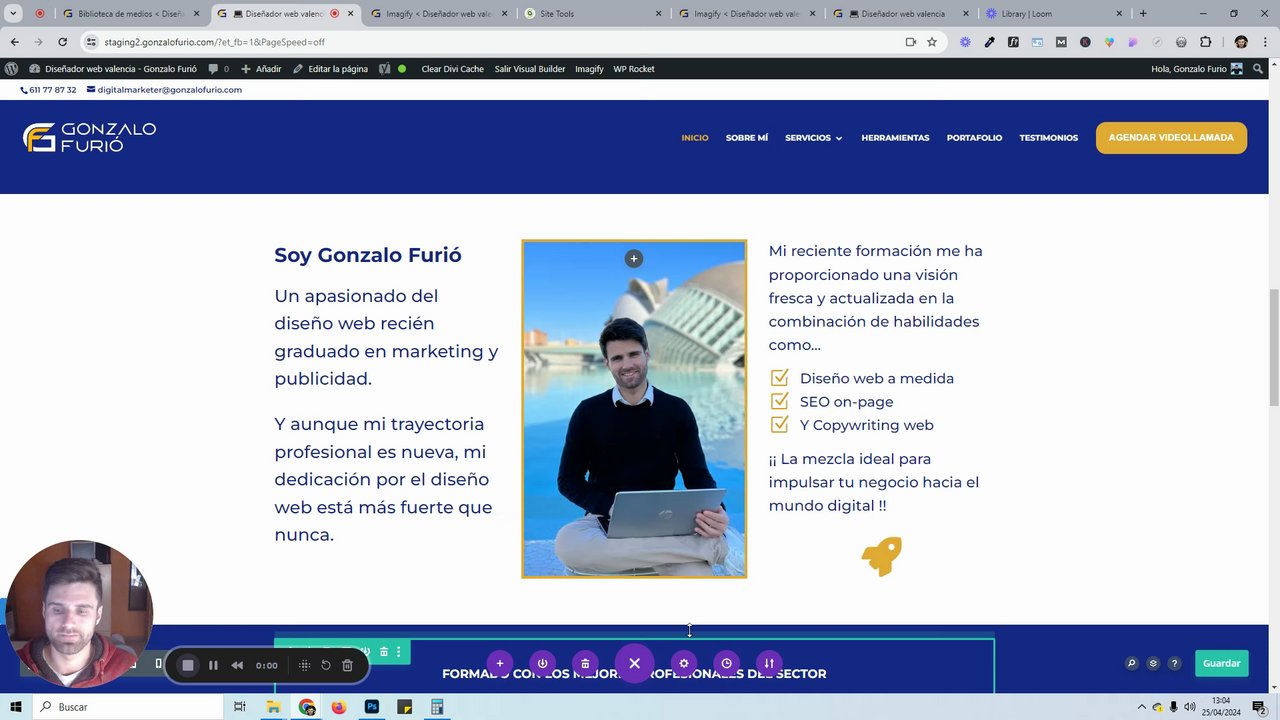
Task: Switch to Library | Loom tab
Action: 1054,14
